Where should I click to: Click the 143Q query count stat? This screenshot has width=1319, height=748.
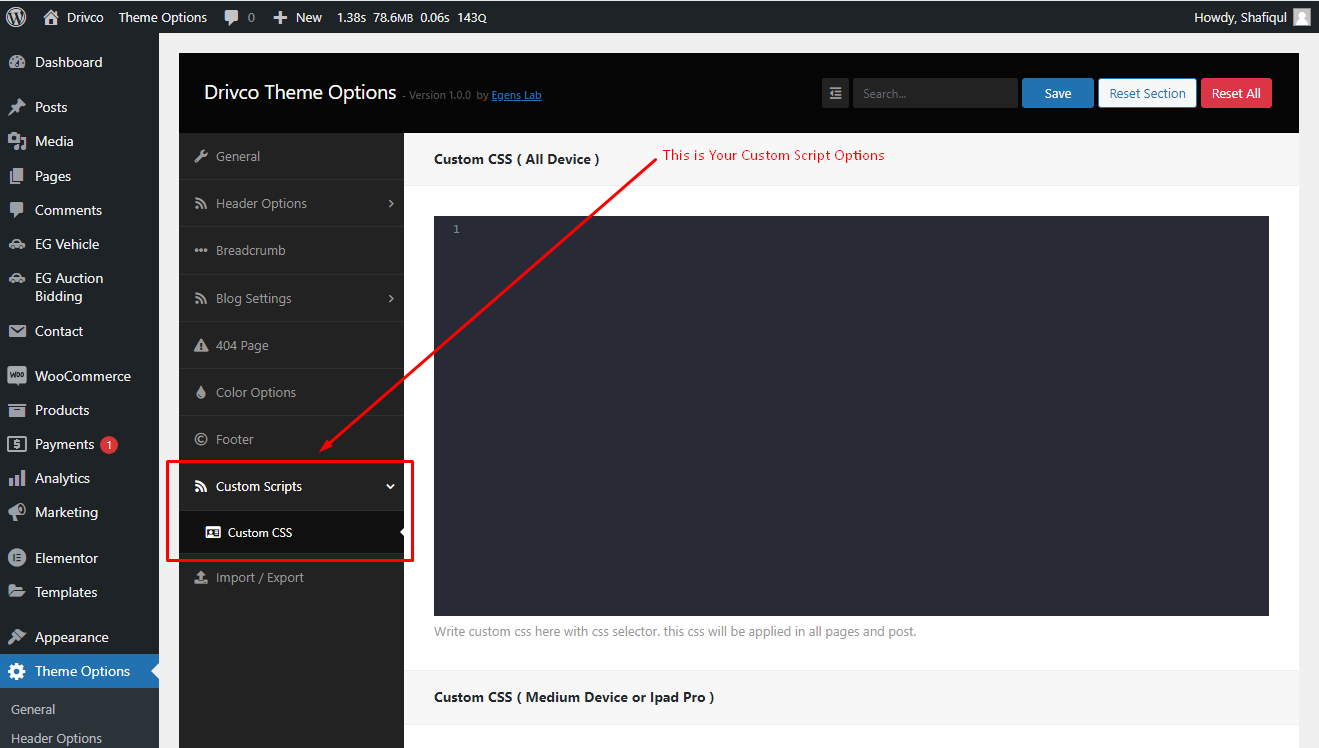pos(472,17)
